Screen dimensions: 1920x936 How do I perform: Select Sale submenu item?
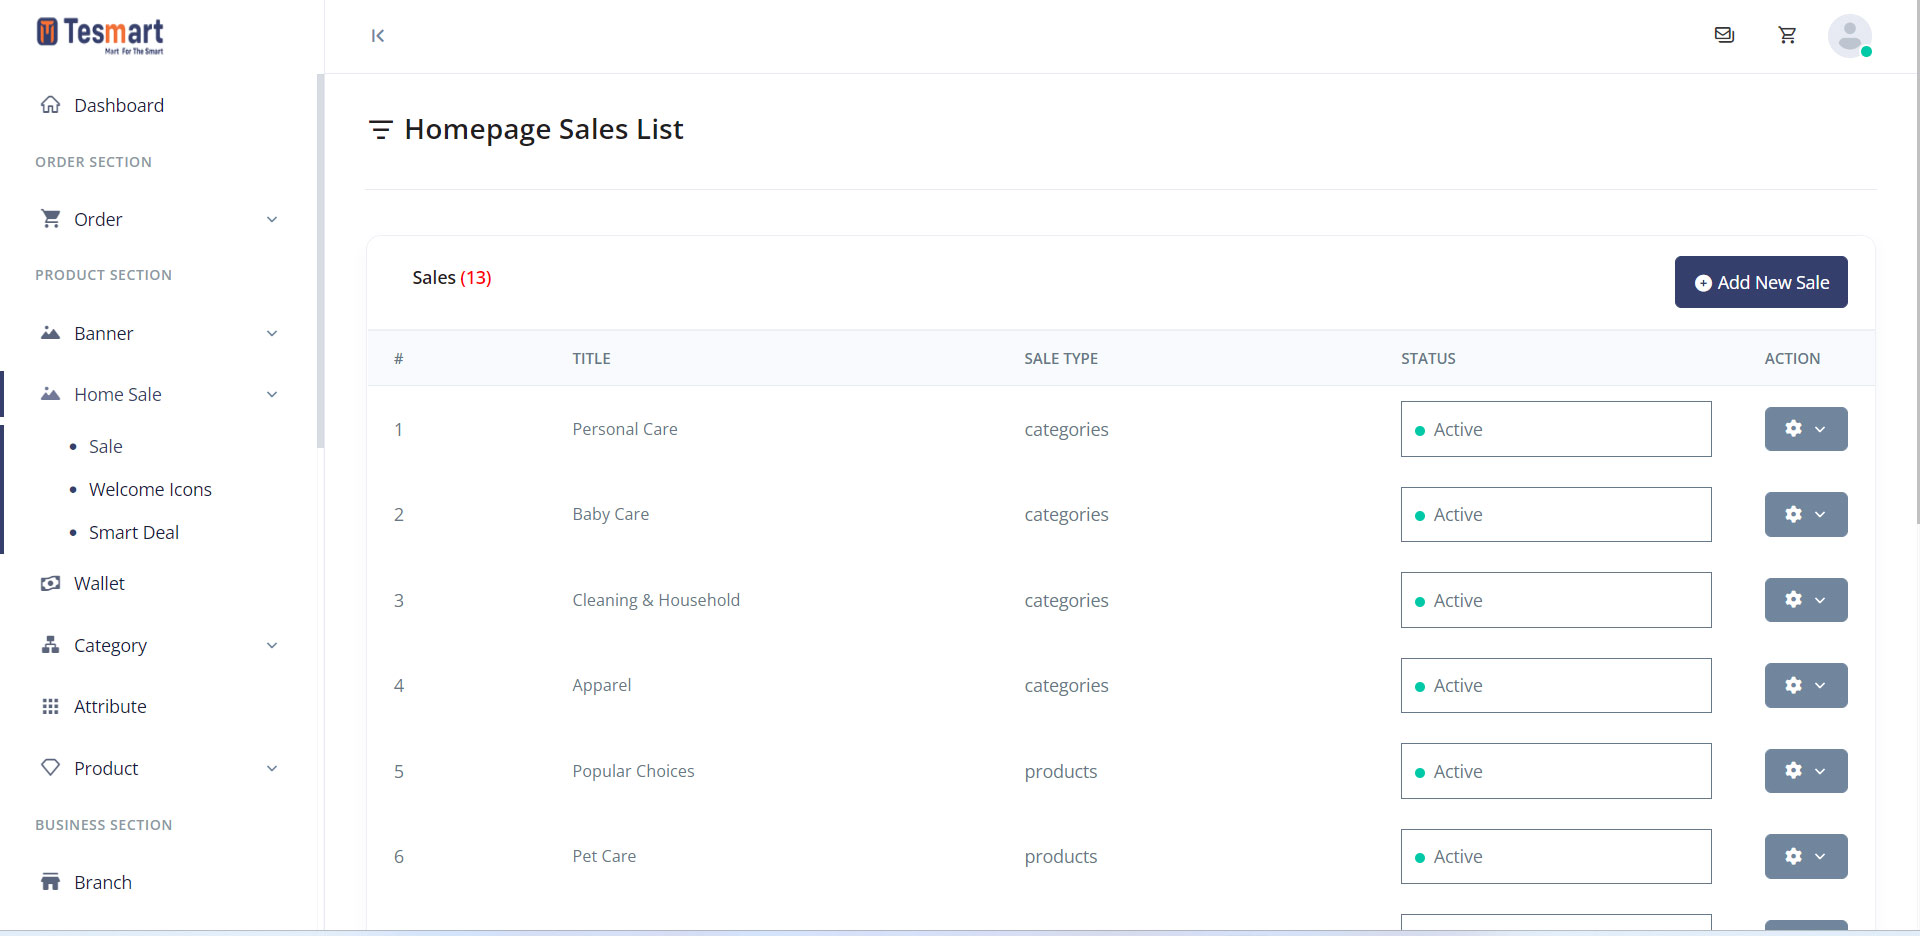pos(106,446)
